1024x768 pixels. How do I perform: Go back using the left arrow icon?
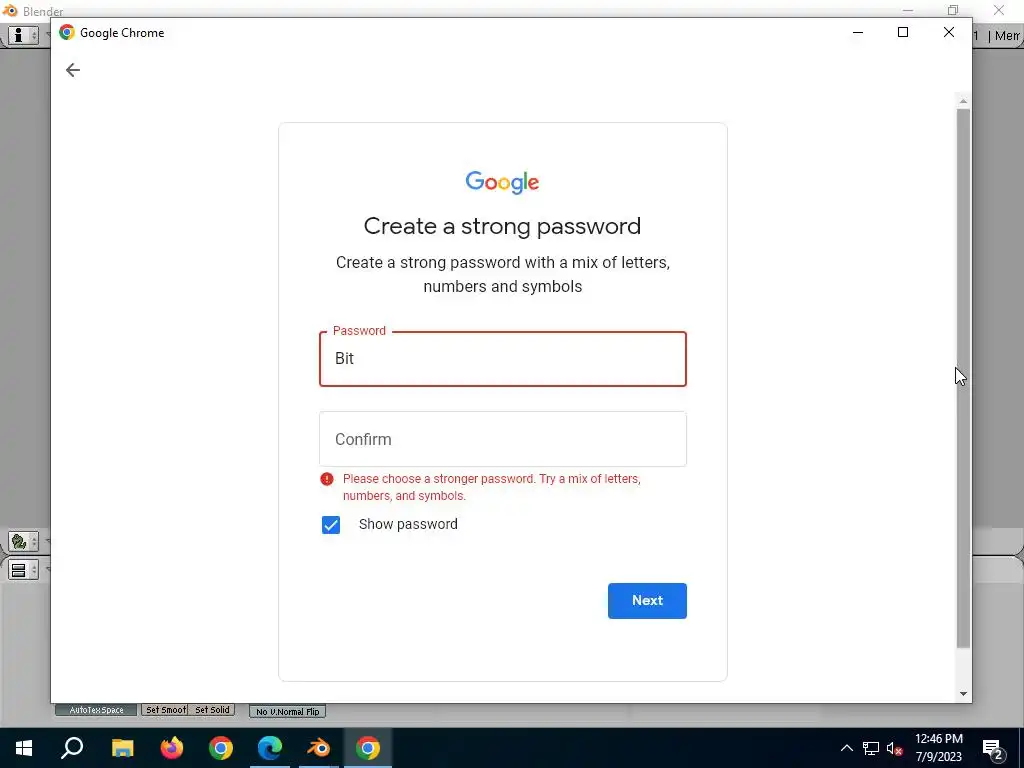pyautogui.click(x=72, y=70)
